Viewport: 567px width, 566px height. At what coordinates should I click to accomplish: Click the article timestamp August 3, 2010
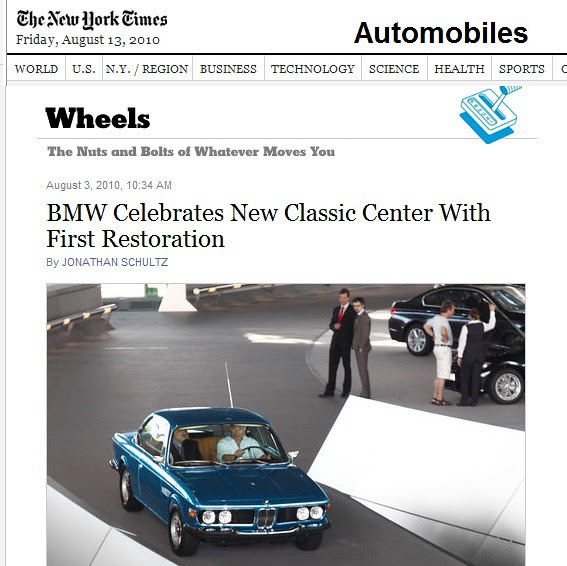tap(108, 185)
